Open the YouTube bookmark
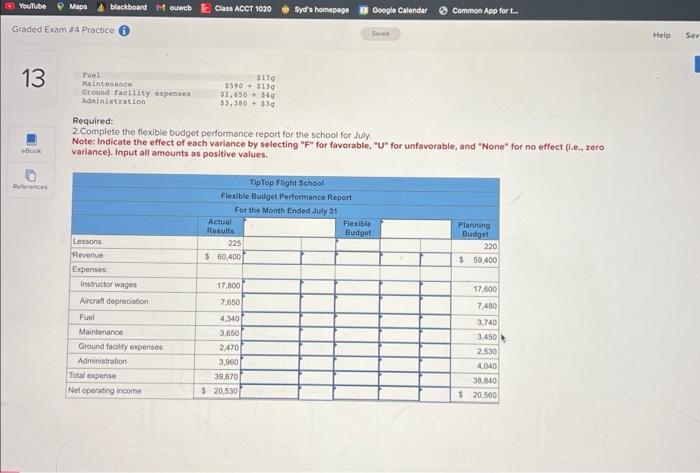Image resolution: width=700 pixels, height=473 pixels. click(25, 6)
